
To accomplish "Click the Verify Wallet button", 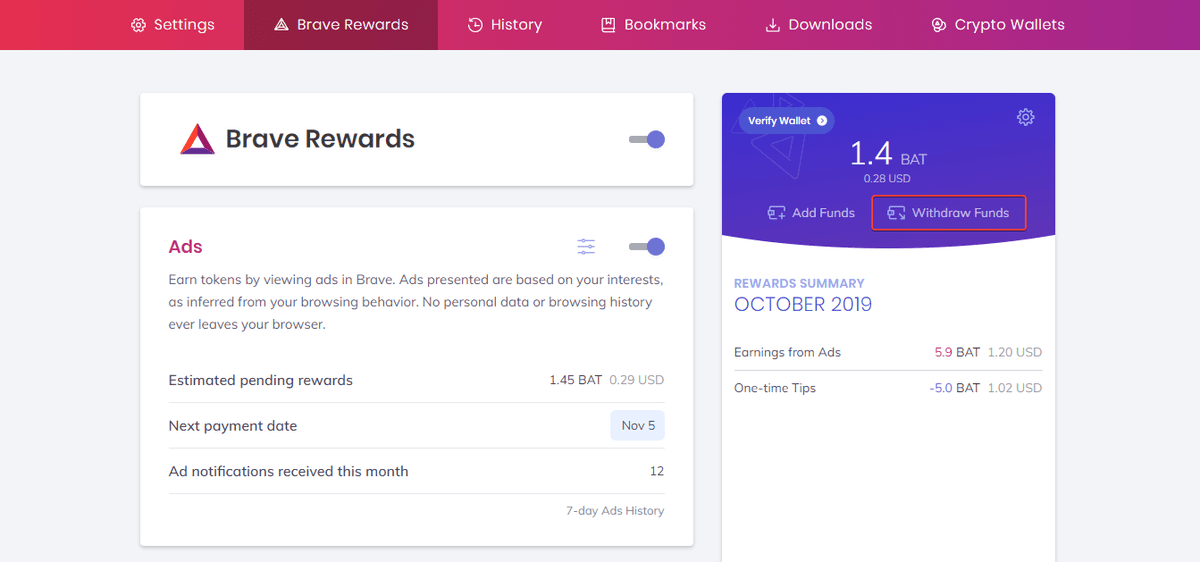I will click(x=786, y=121).
